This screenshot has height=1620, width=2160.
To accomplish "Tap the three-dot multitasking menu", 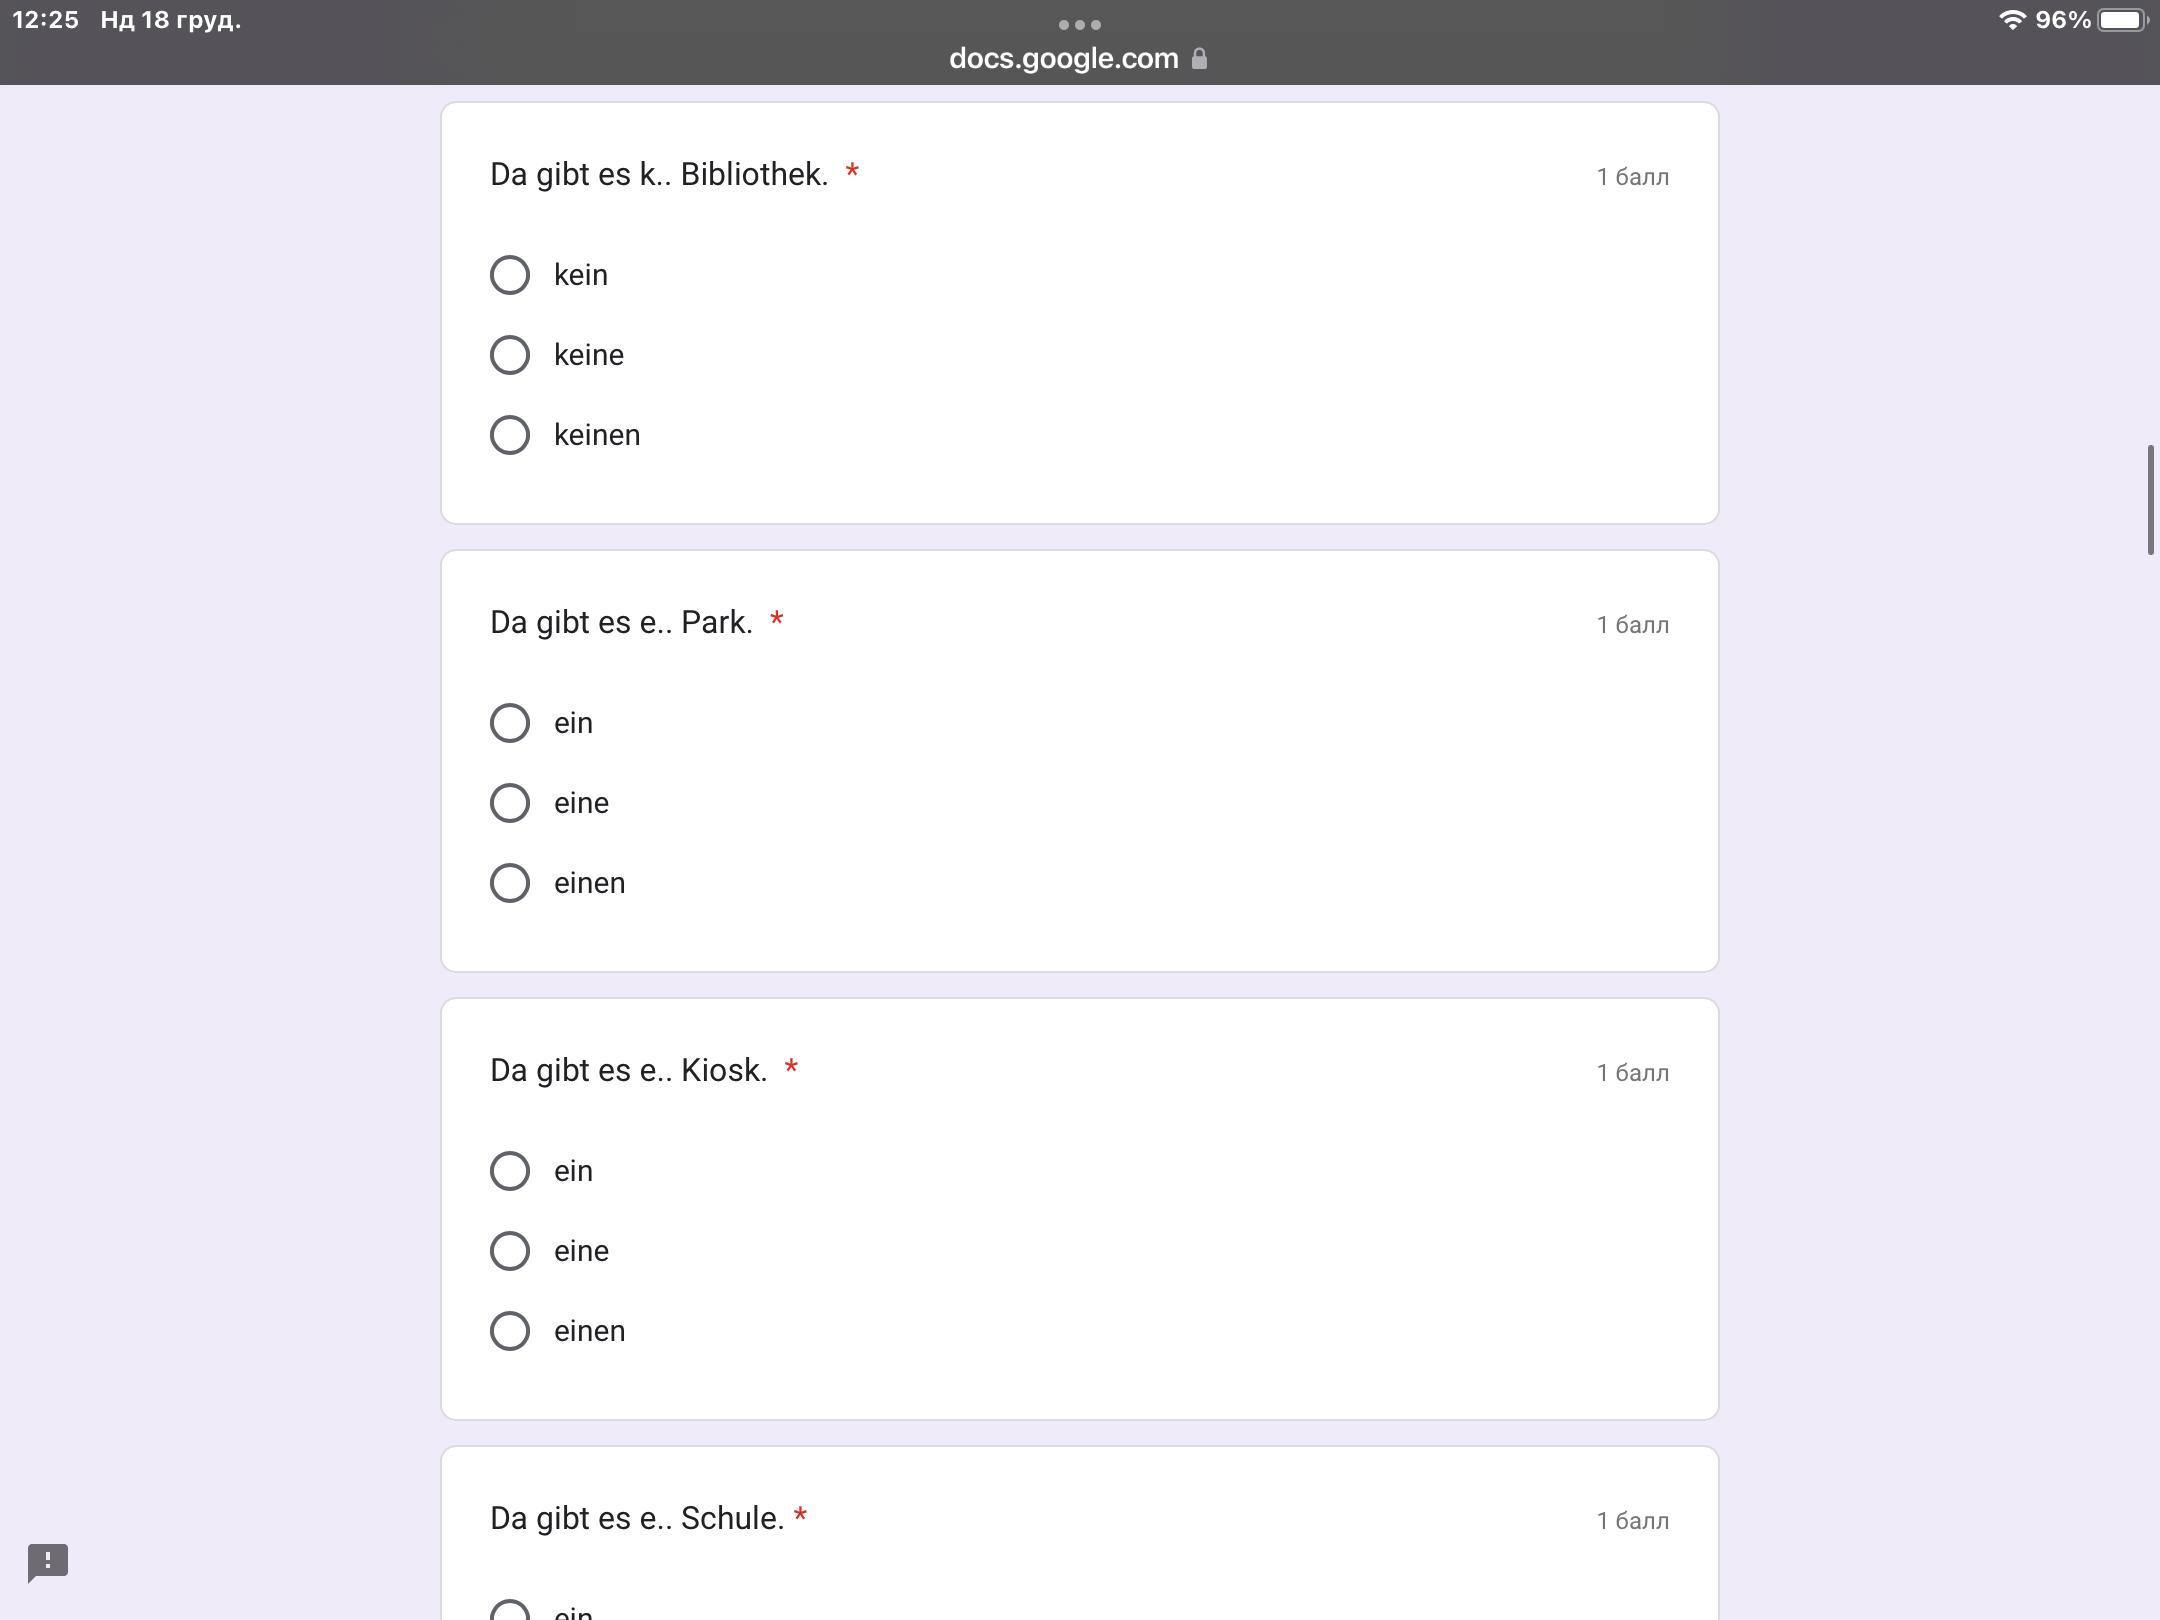I will pos(1079,24).
